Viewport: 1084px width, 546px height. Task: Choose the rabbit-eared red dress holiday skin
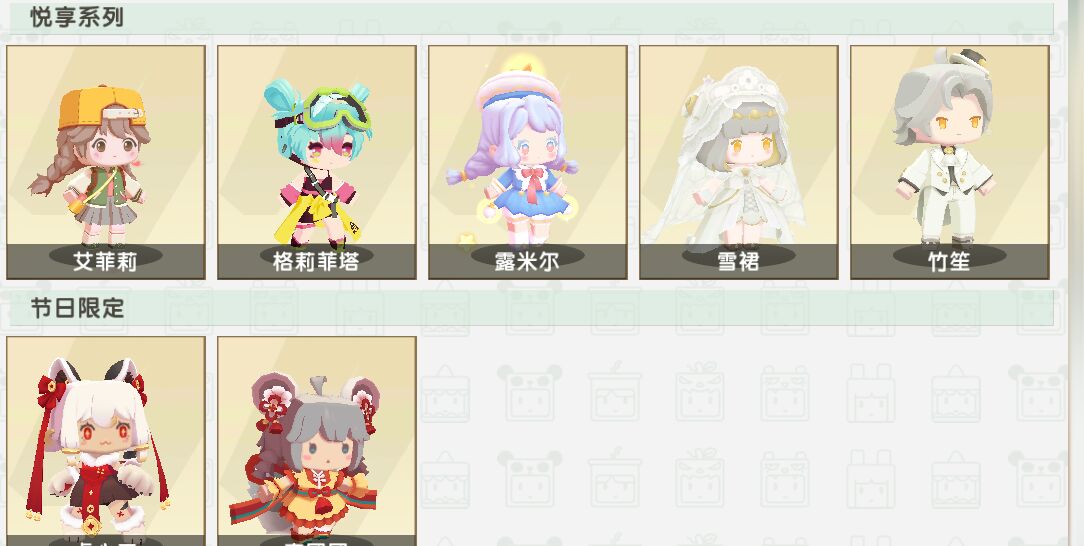106,441
